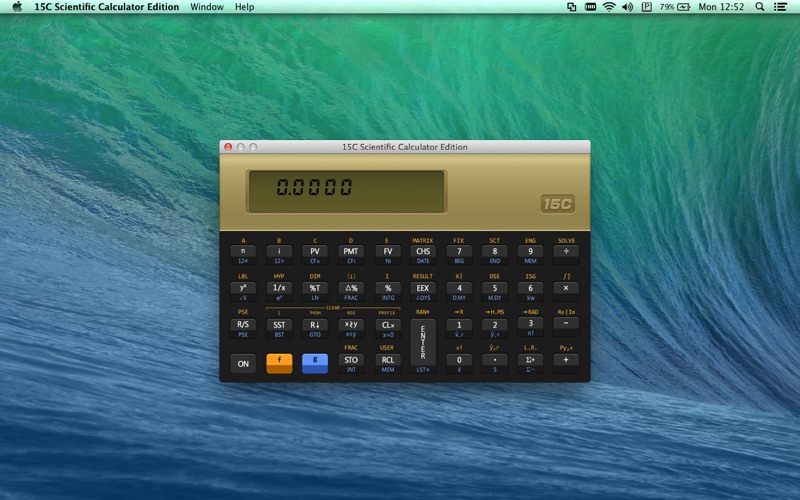The image size is (800, 500).
Task: Click the RCL recall key
Action: 387,363
